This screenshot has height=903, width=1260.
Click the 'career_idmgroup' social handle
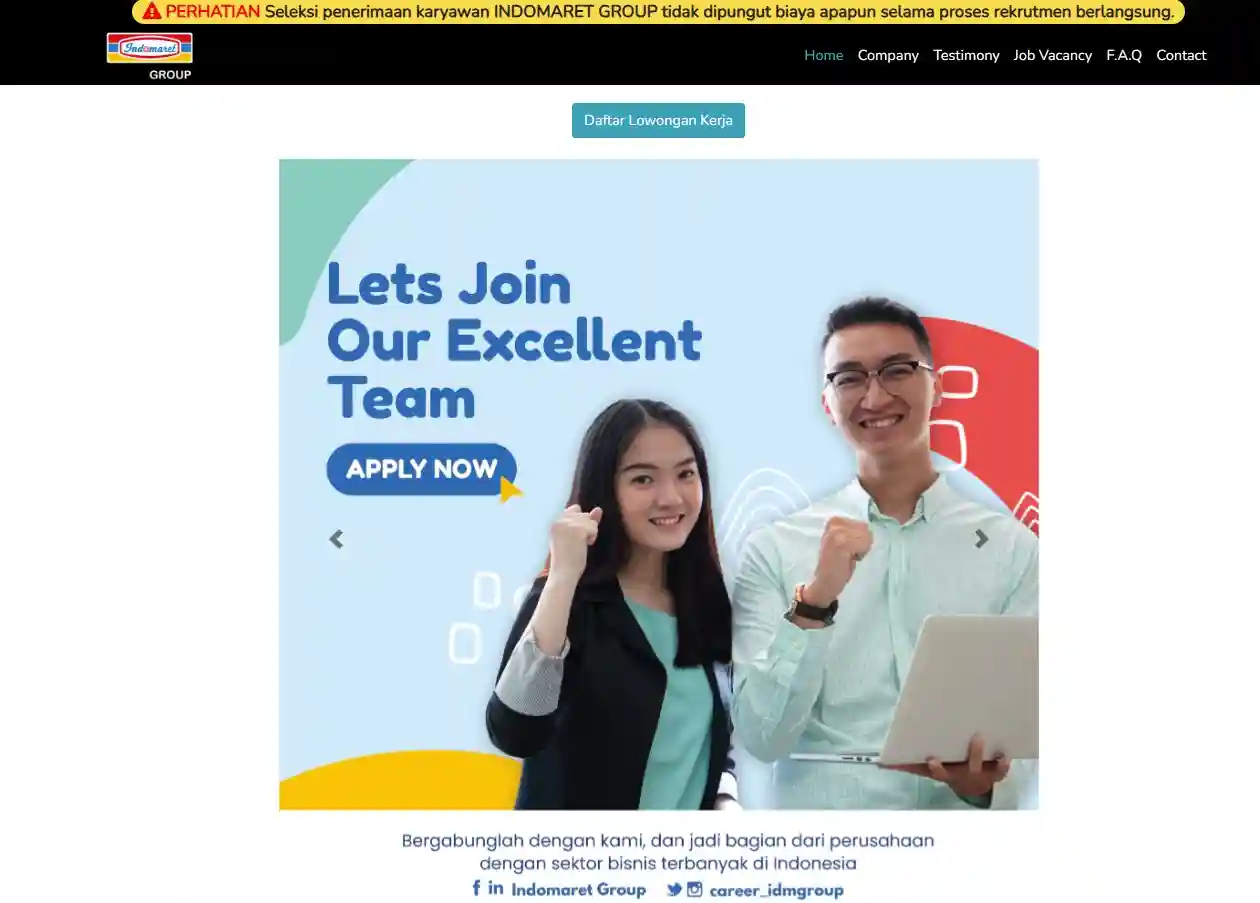tap(777, 890)
